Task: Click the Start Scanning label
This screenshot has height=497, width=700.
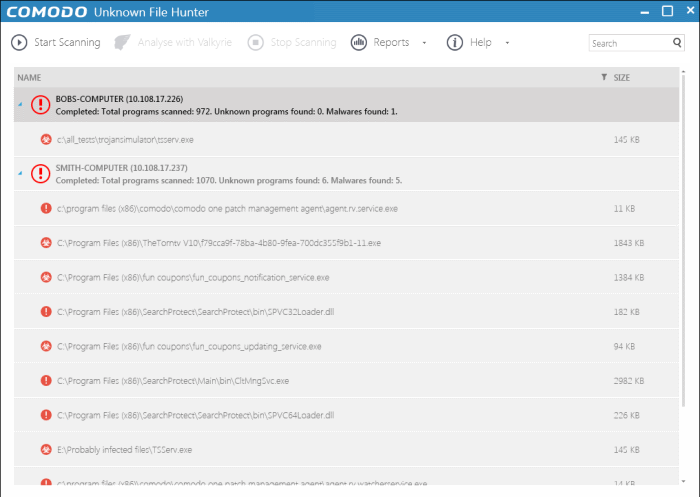Action: (67, 42)
